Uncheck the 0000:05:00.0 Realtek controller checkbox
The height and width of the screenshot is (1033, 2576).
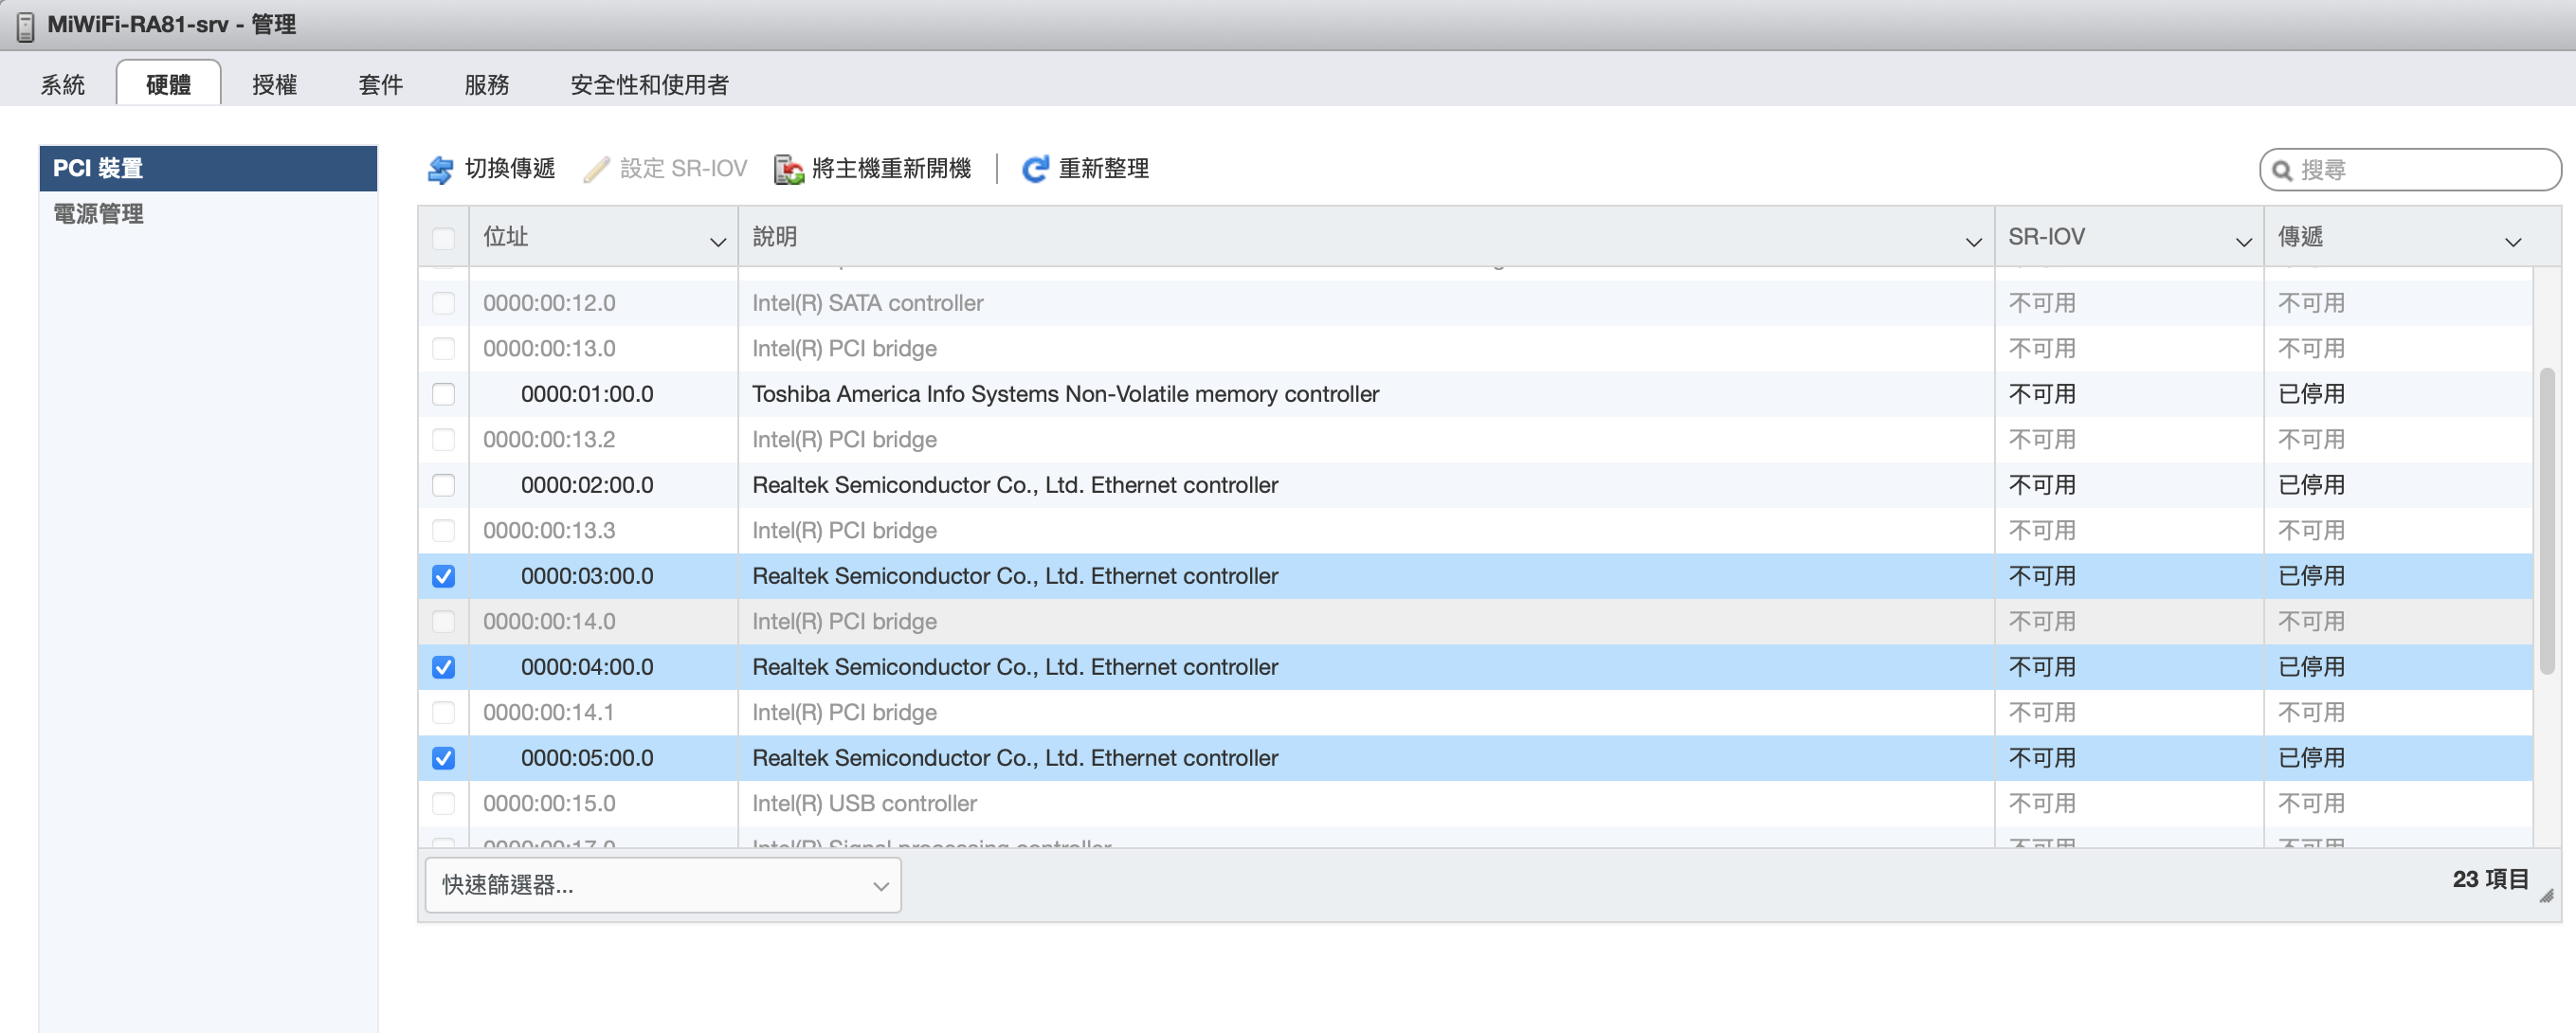click(x=443, y=758)
